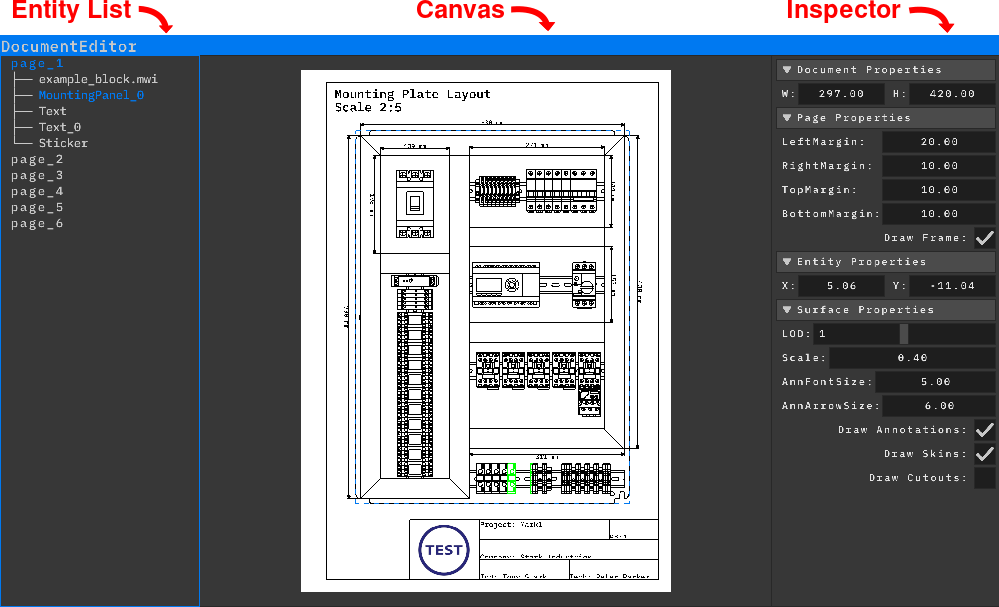This screenshot has height=607, width=999.
Task: Edit the LeftMargin value
Action: click(x=938, y=141)
